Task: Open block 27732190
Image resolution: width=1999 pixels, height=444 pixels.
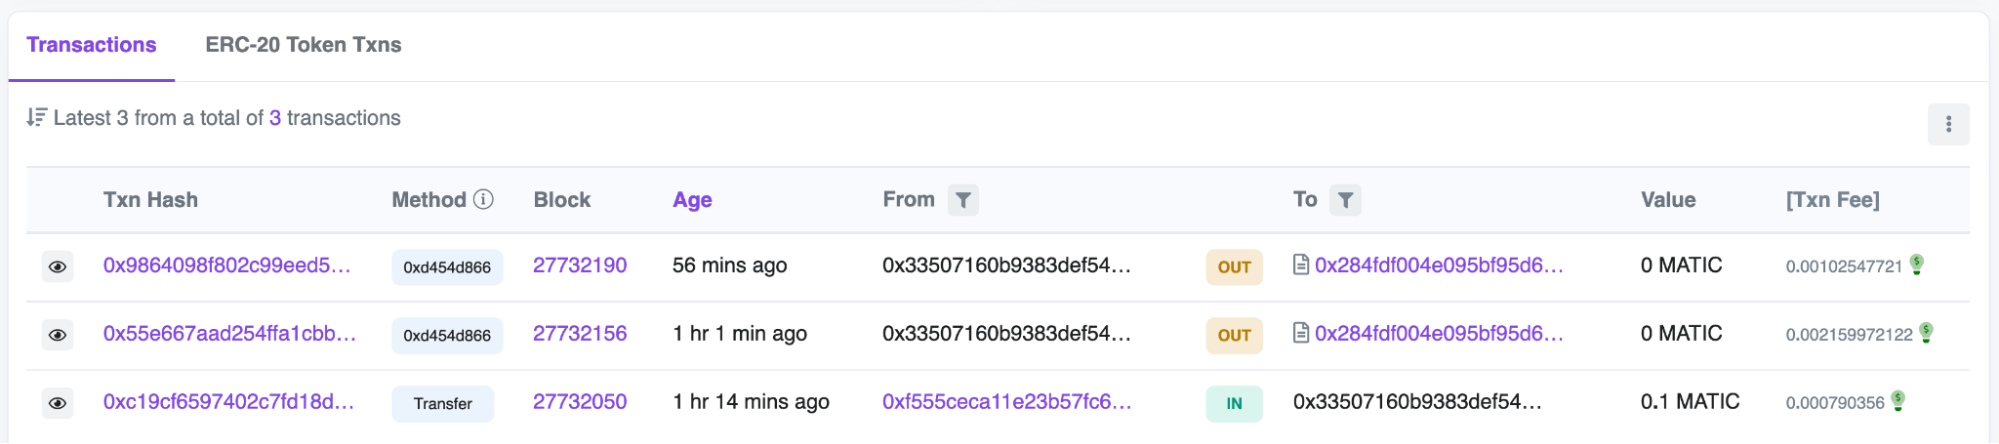Action: click(580, 265)
